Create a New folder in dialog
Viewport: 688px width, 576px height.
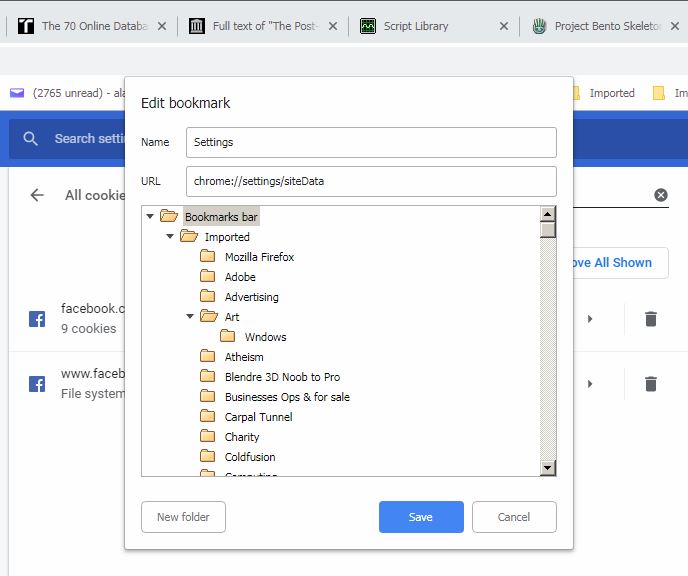[x=183, y=517]
